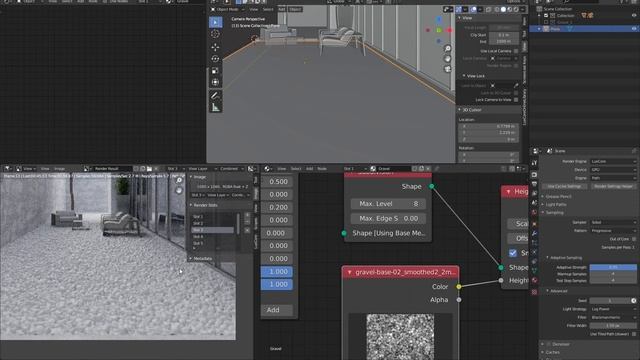The image size is (640, 360).
Task: Click the randomize Seed clock icon
Action: 633,300
